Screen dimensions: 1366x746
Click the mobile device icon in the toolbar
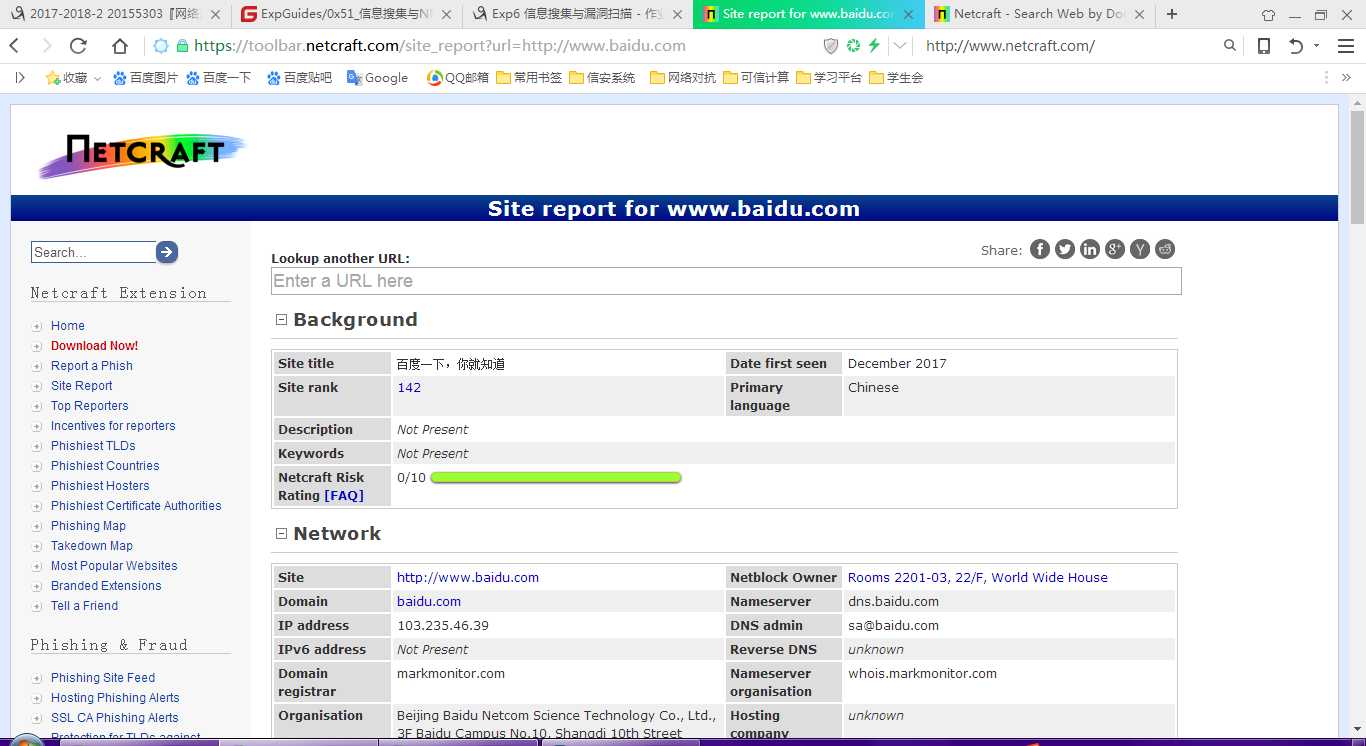(1264, 46)
